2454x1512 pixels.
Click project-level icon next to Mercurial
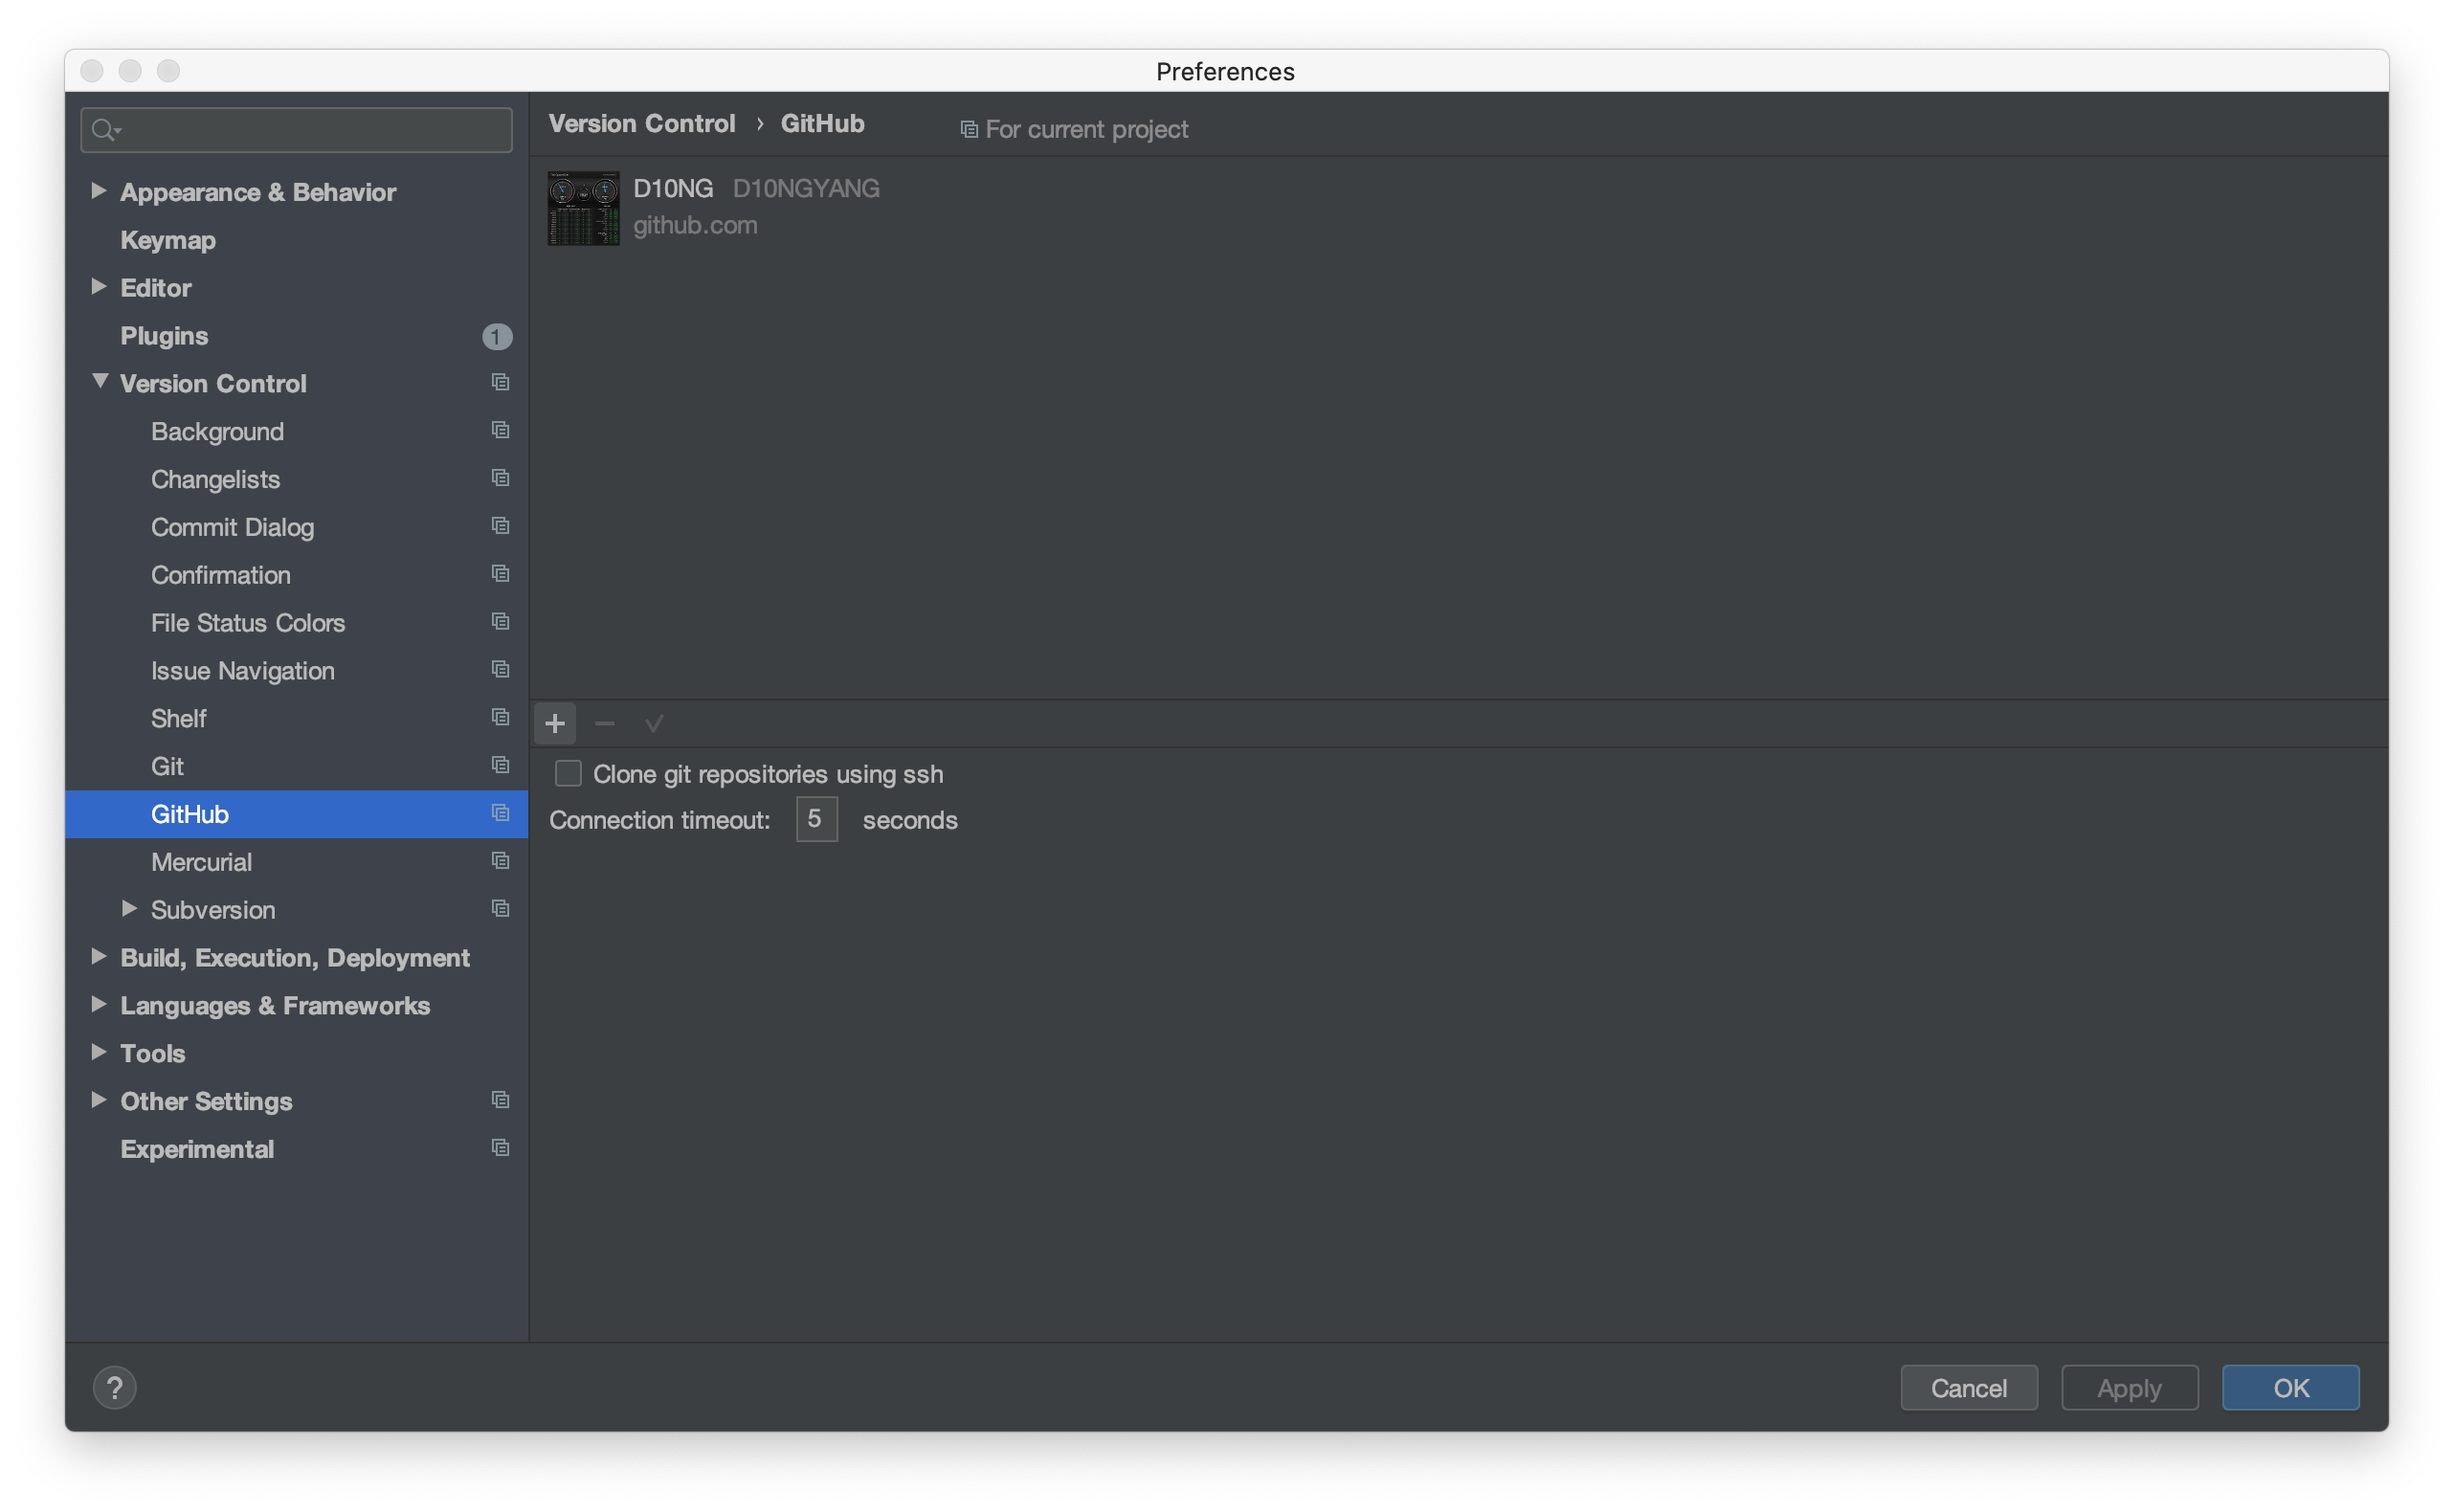(x=500, y=861)
